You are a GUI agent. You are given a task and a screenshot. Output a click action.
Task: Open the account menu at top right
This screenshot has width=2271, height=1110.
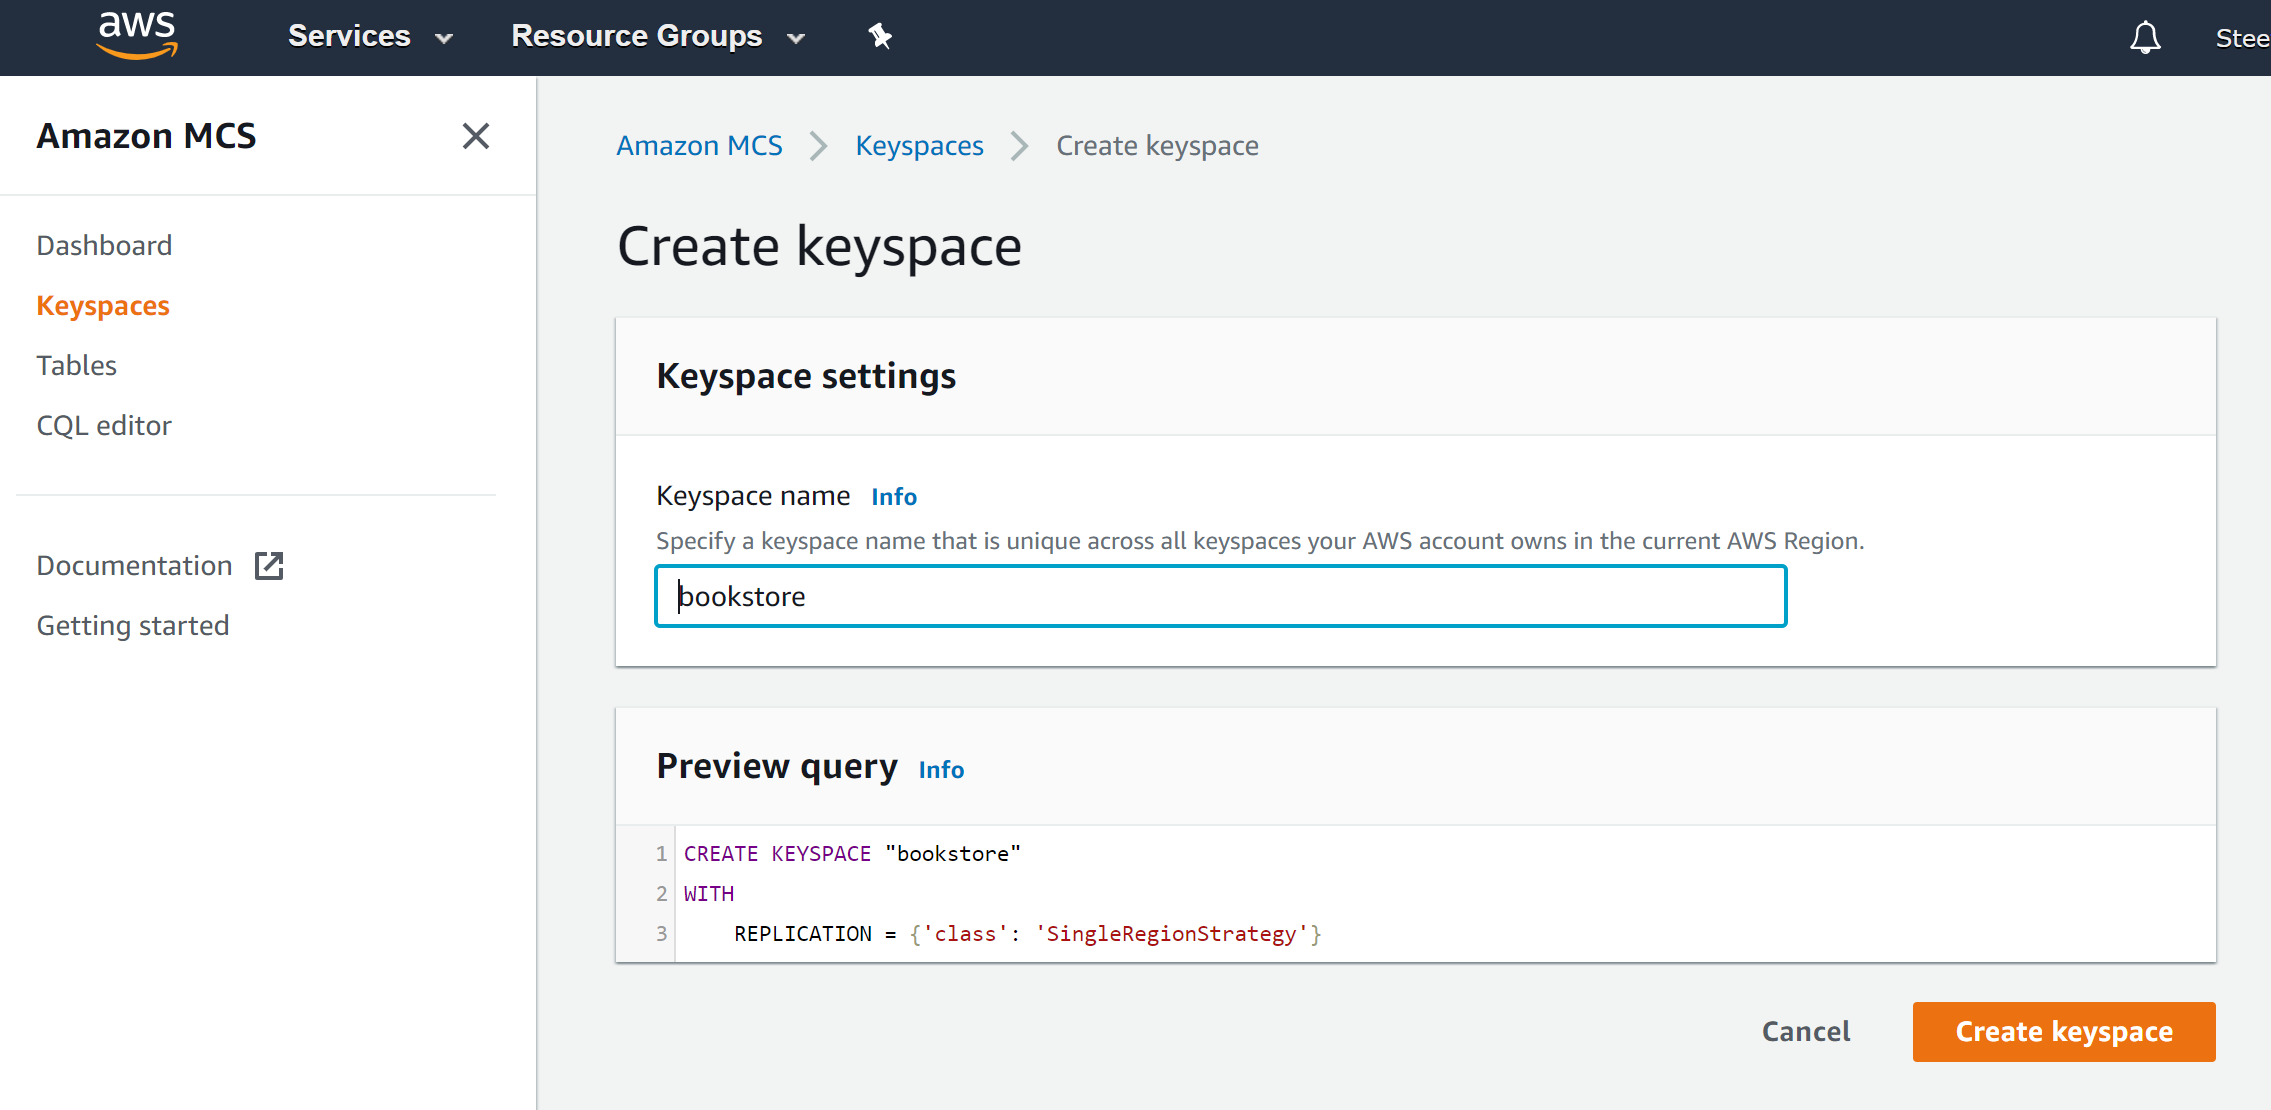2242,38
